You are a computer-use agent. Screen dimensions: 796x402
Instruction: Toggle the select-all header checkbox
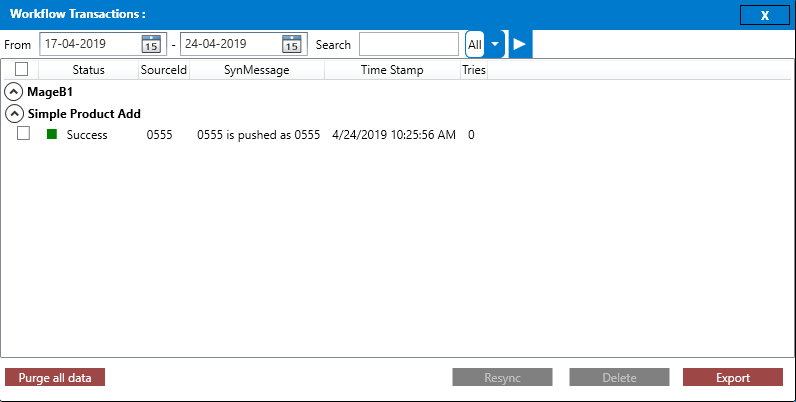(22, 70)
